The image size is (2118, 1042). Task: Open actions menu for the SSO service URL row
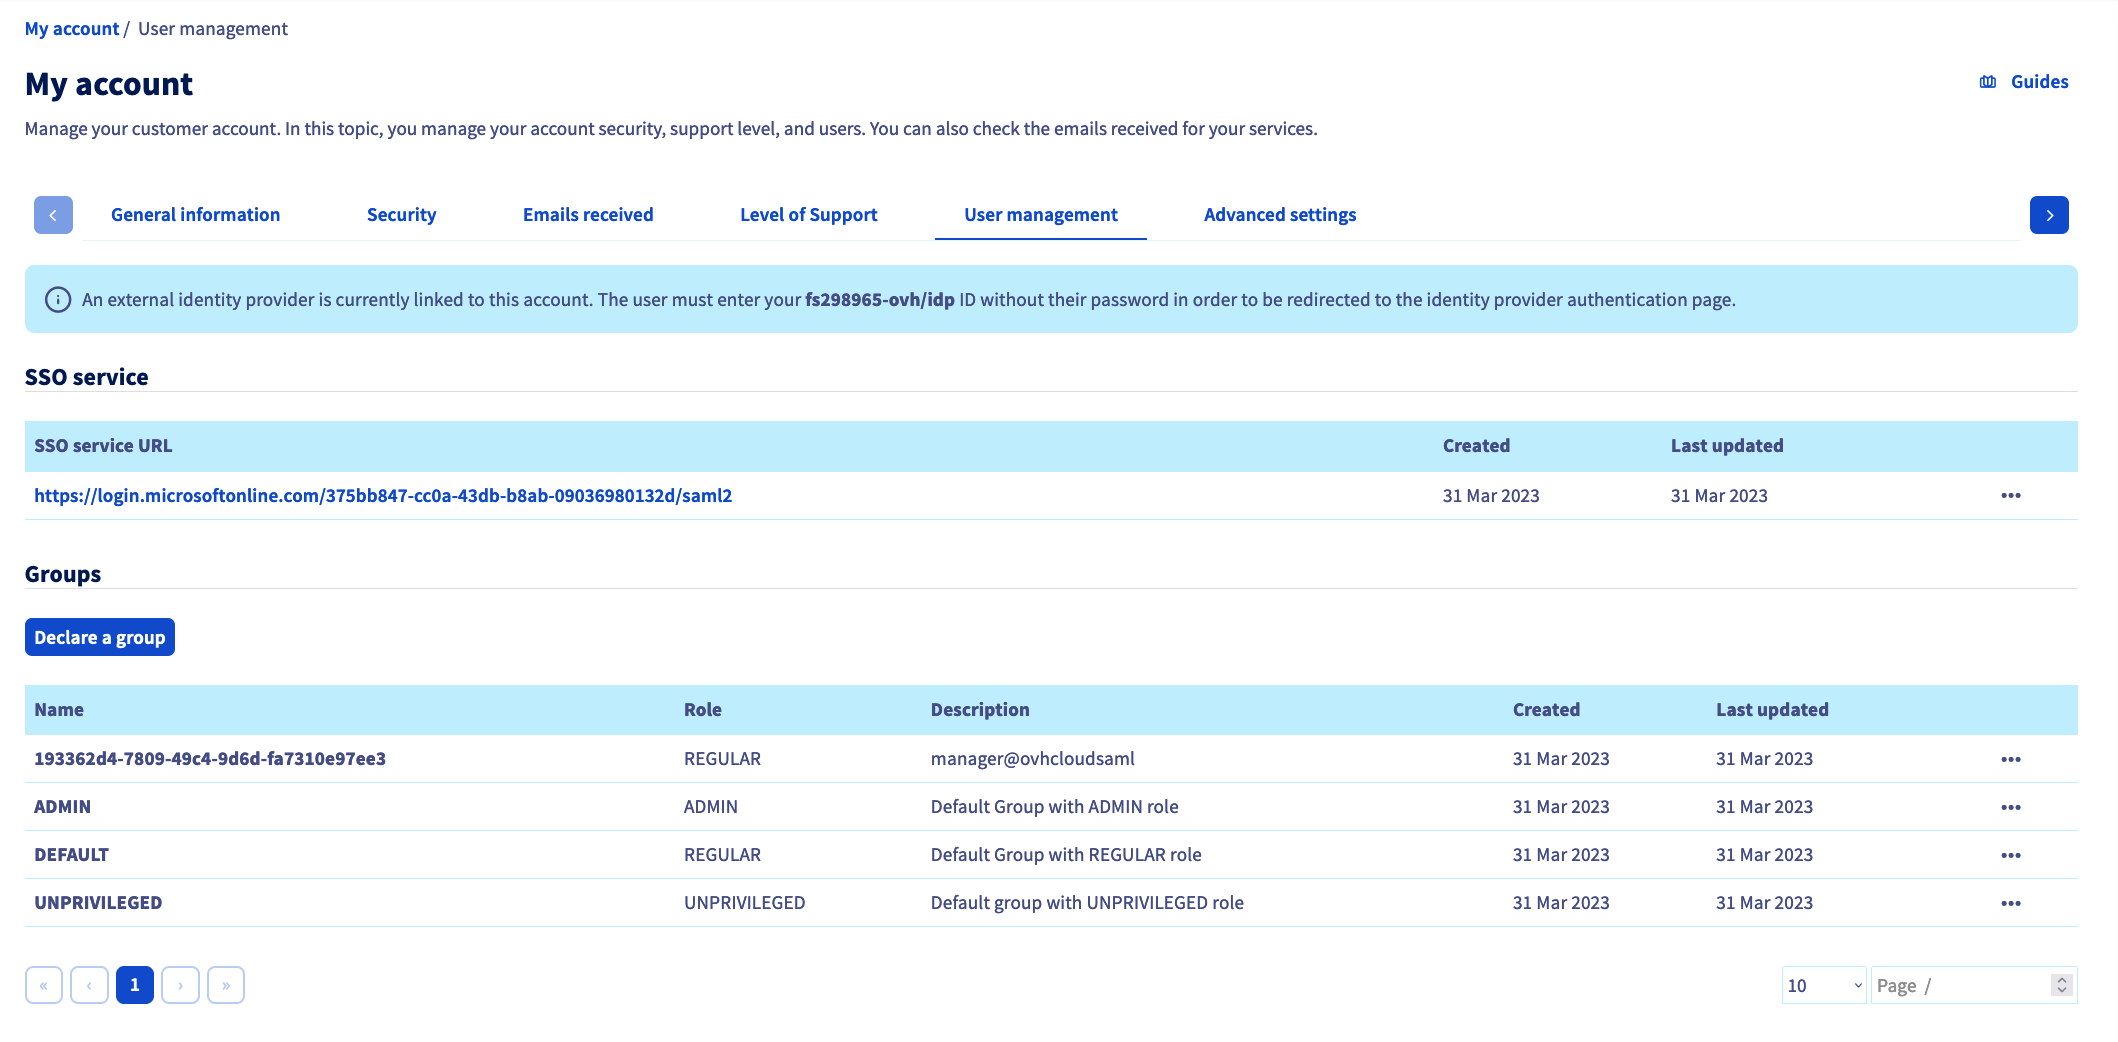tap(2011, 496)
